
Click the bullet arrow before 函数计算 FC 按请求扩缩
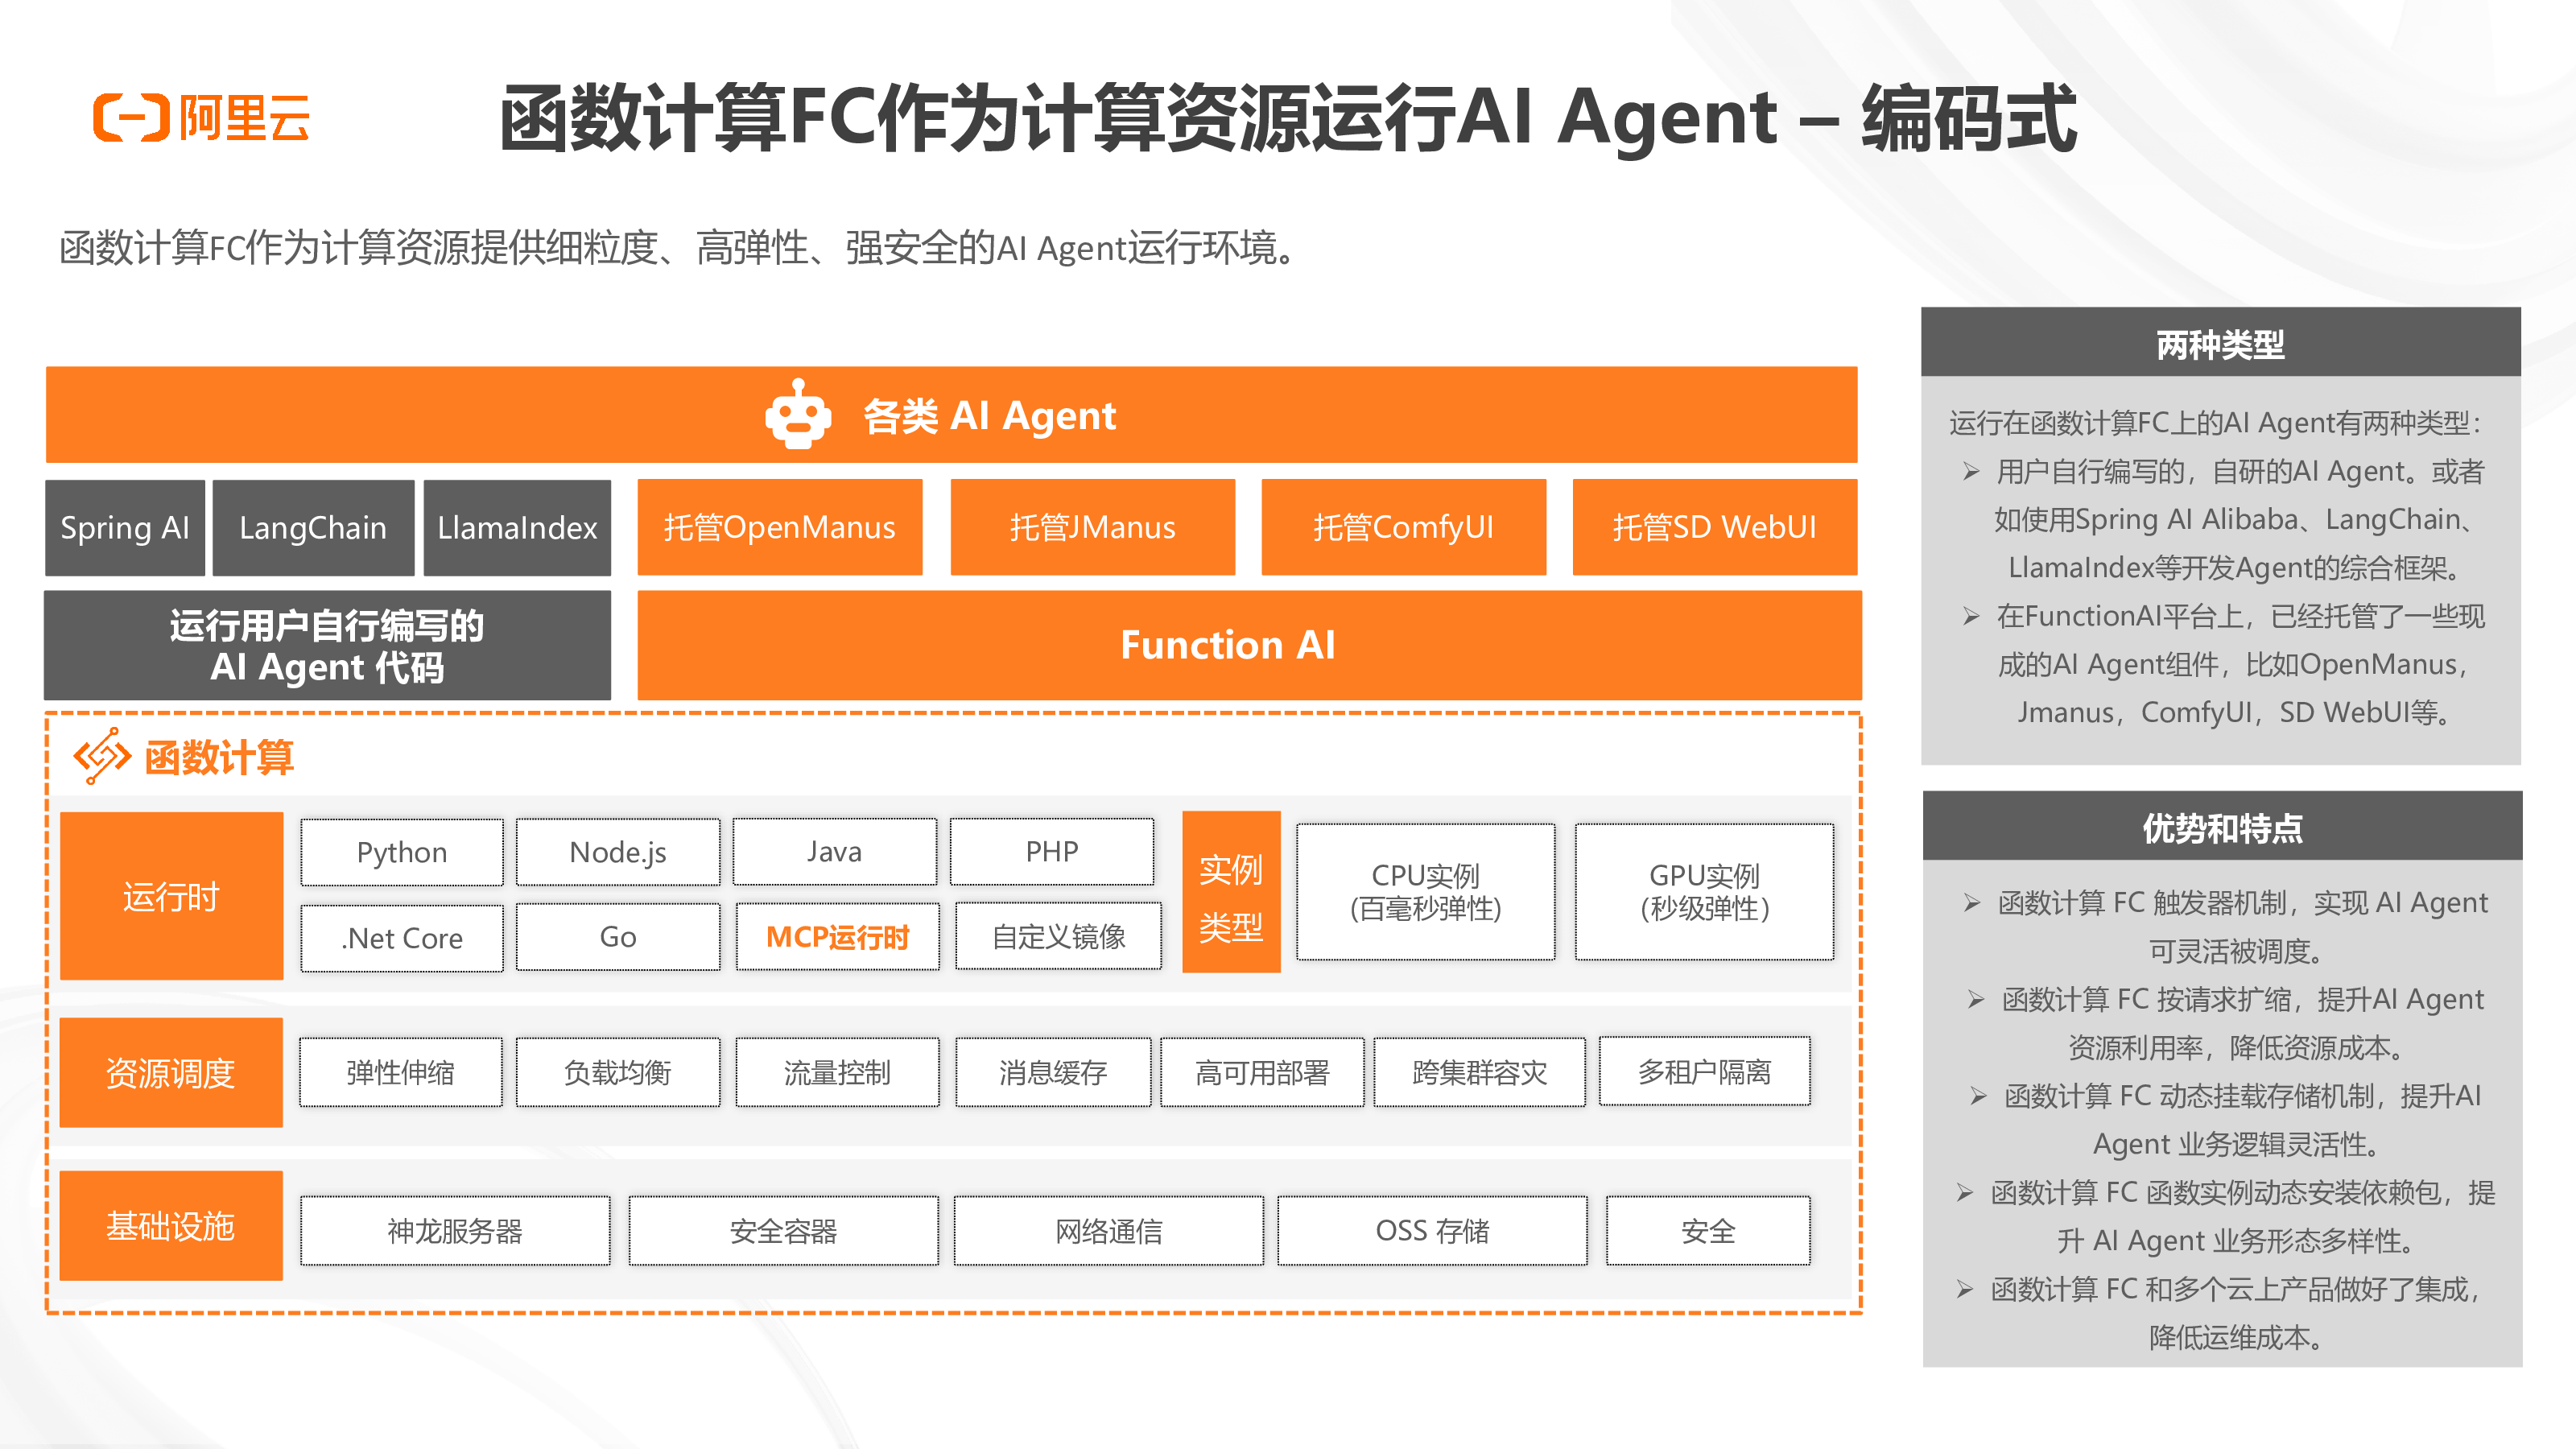[1975, 1000]
